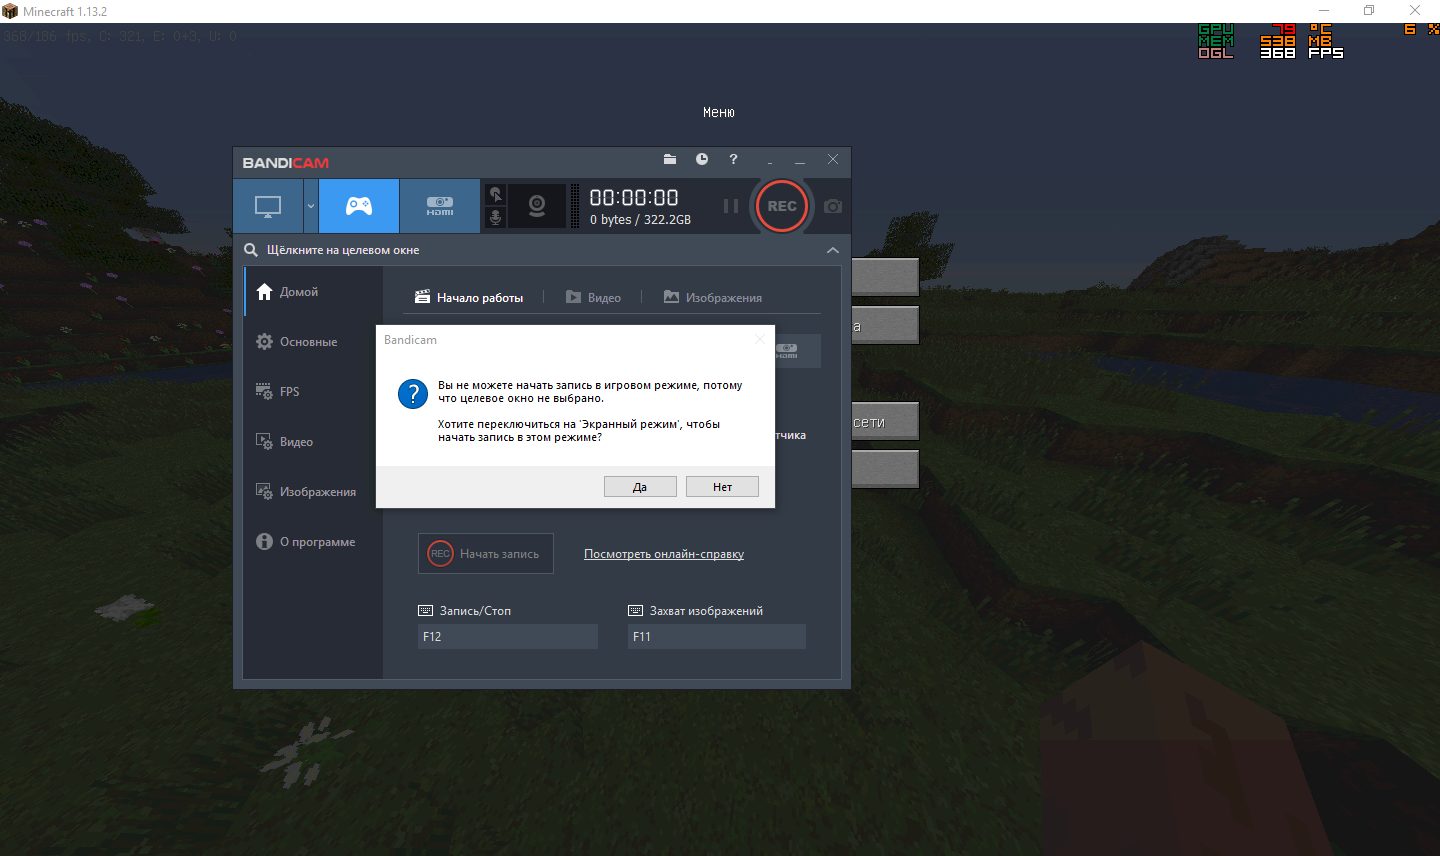Select Screen recording mode icon

(x=268, y=206)
